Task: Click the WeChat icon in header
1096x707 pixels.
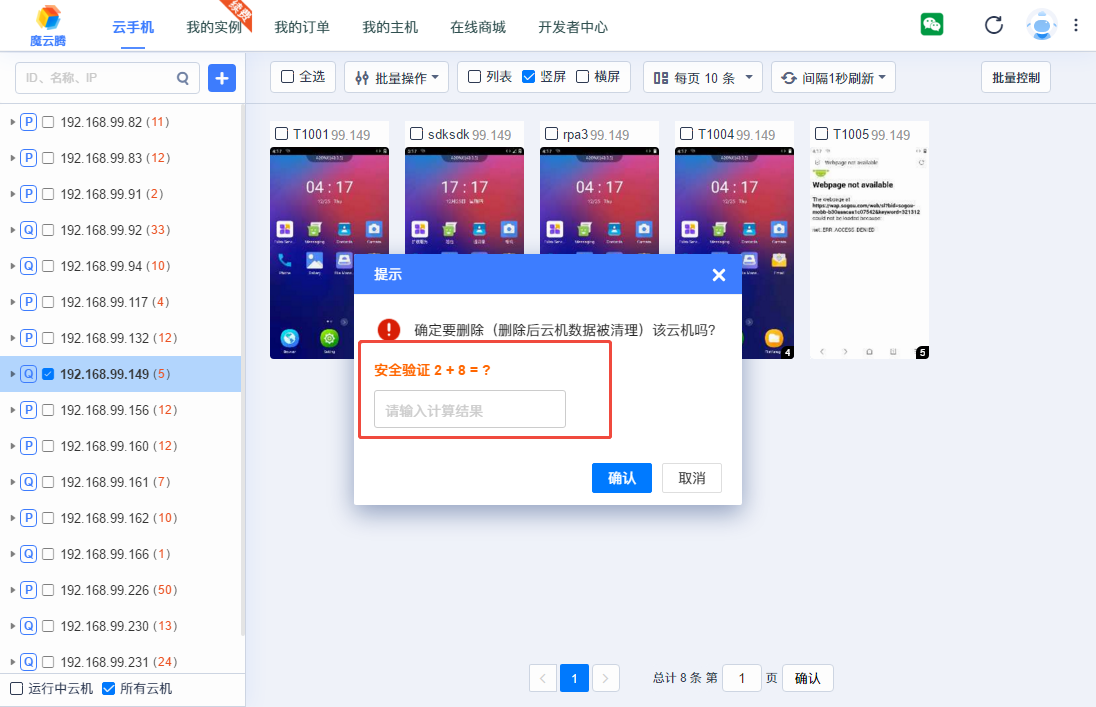Action: point(932,25)
